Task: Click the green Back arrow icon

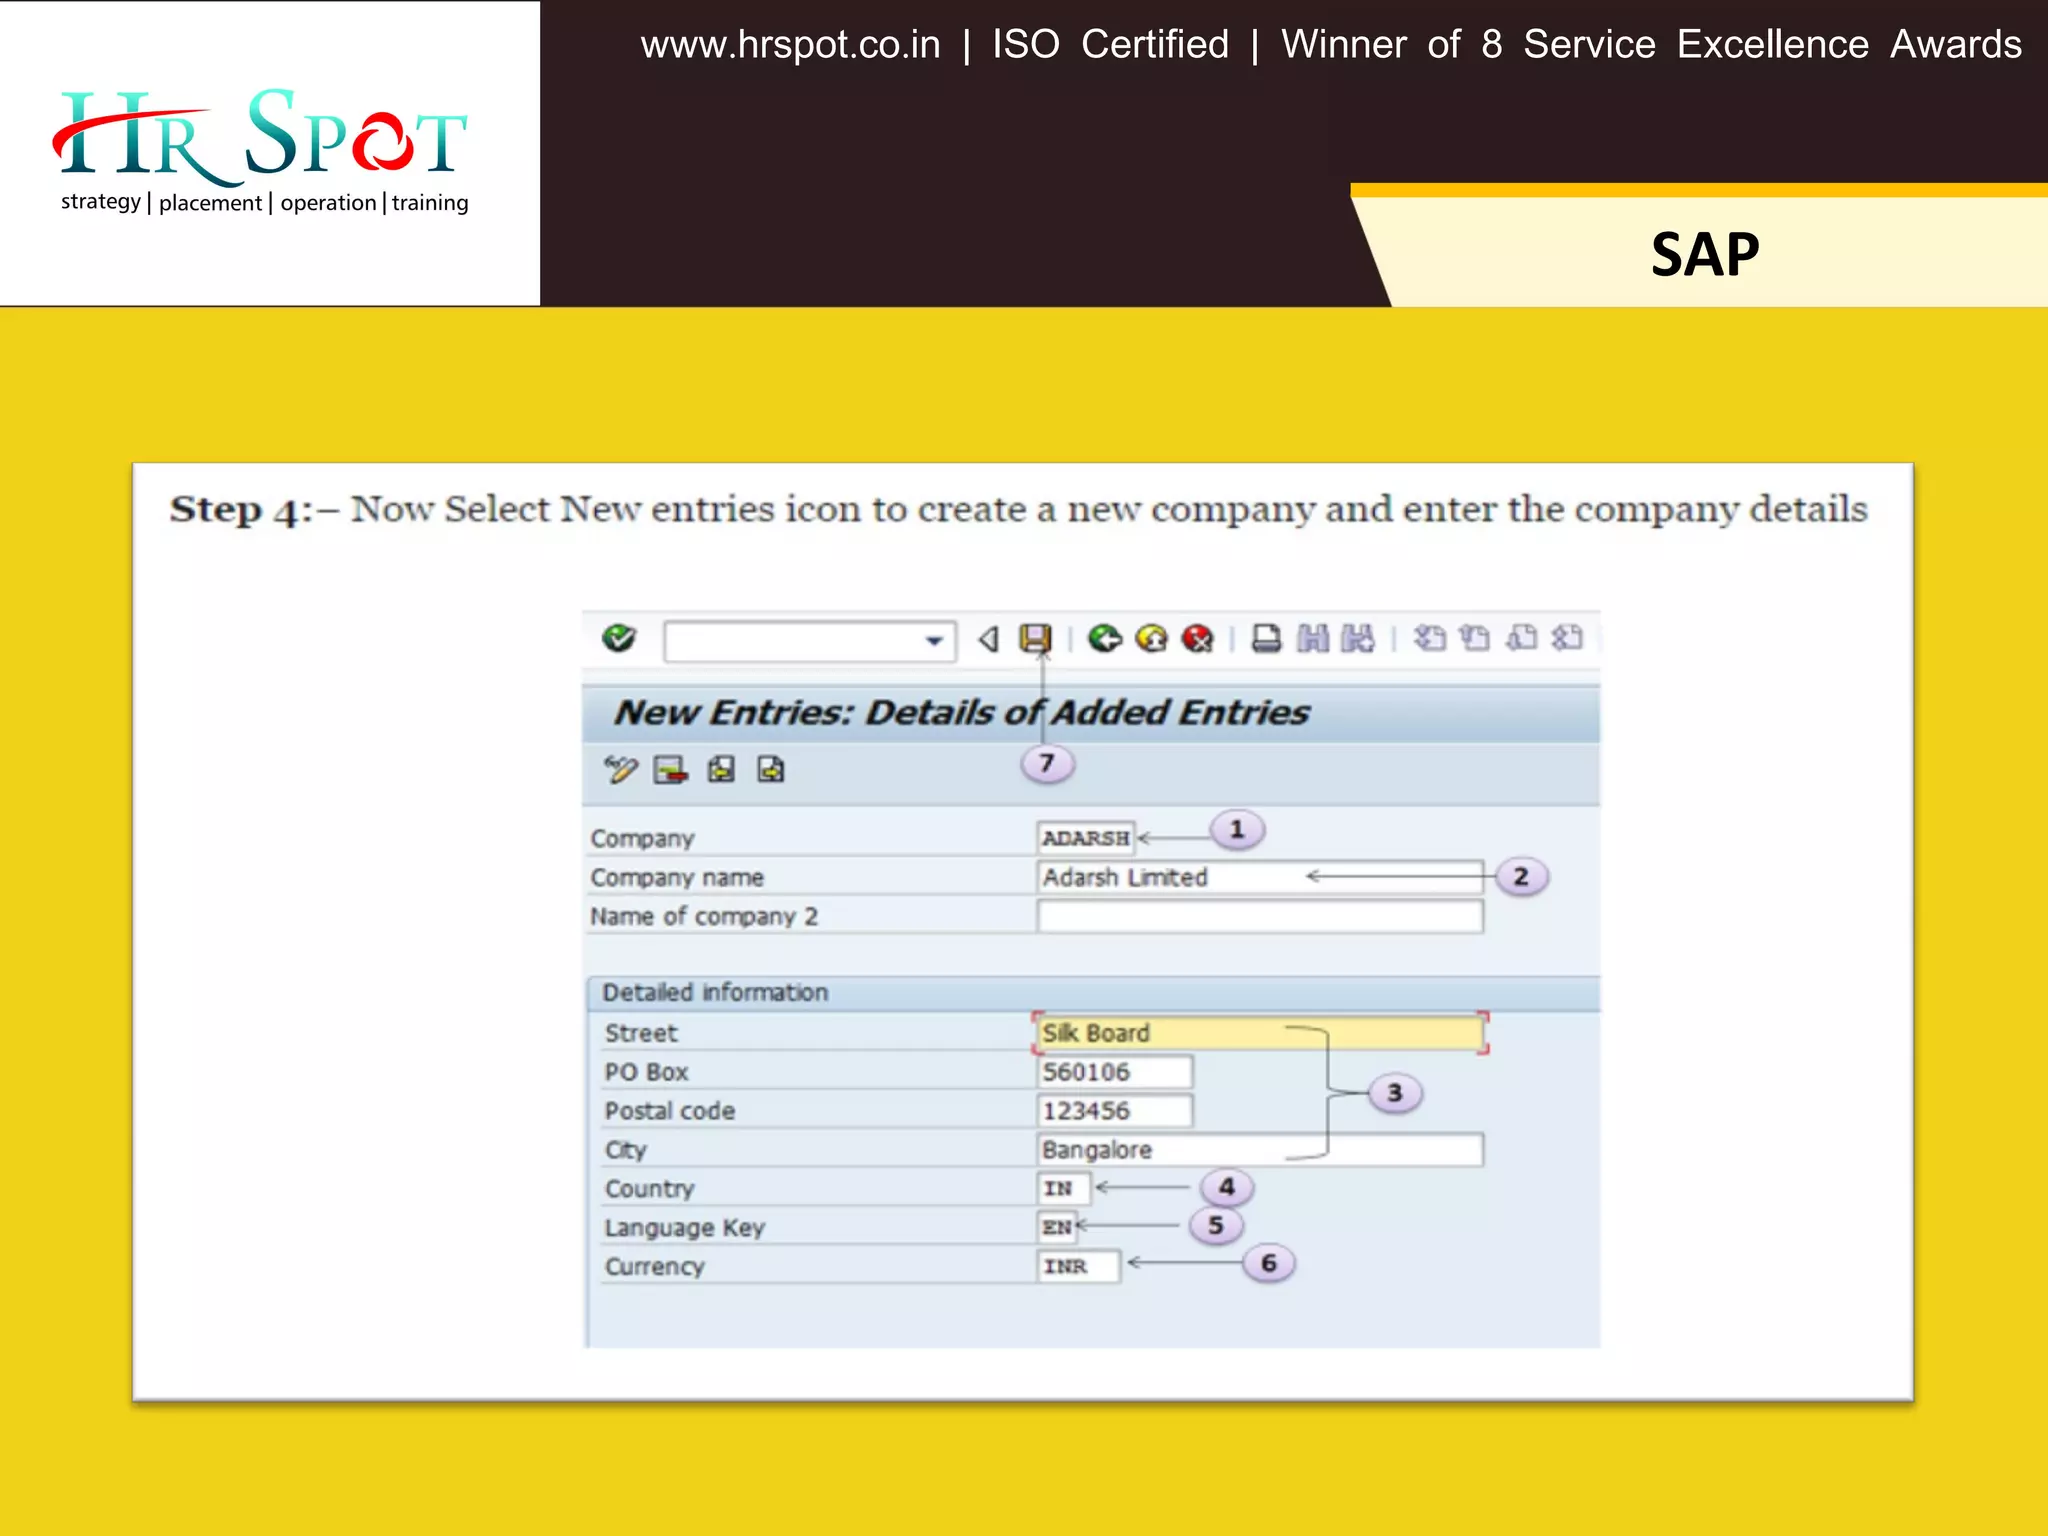Action: pyautogui.click(x=1105, y=638)
